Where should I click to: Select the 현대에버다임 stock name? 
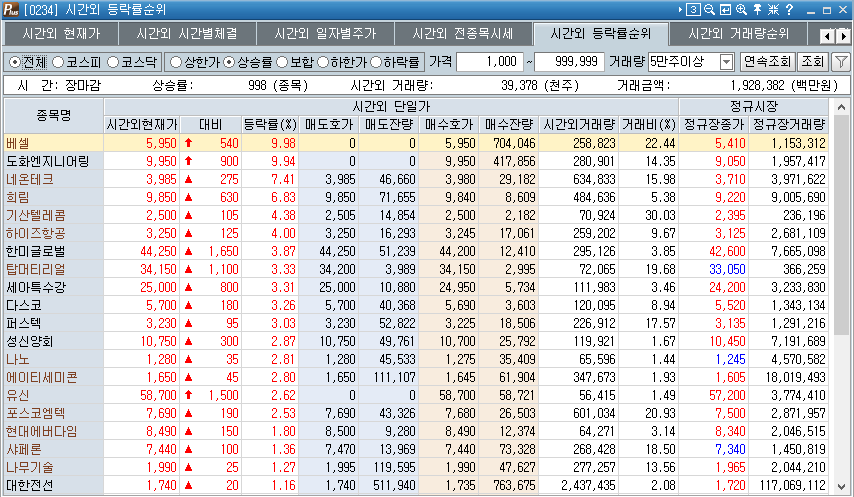pyautogui.click(x=41, y=431)
